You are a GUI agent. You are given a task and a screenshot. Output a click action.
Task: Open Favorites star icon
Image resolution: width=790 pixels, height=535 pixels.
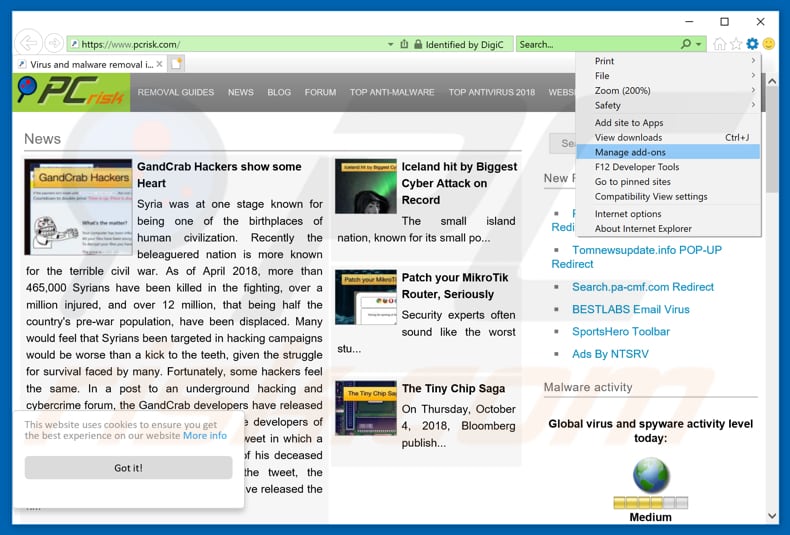(x=736, y=44)
